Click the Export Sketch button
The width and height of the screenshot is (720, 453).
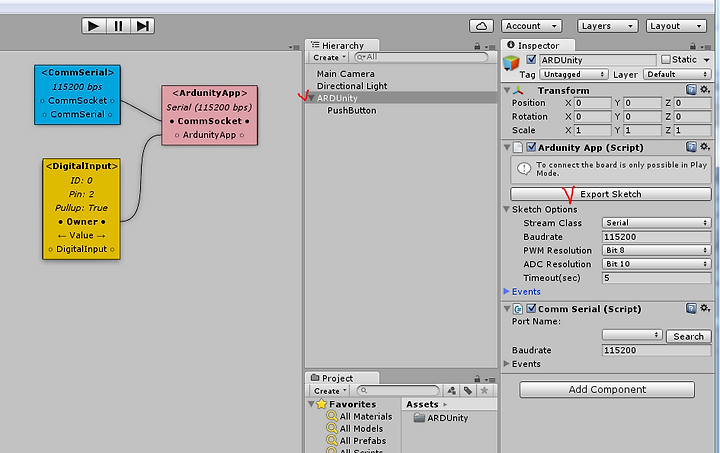[x=611, y=194]
